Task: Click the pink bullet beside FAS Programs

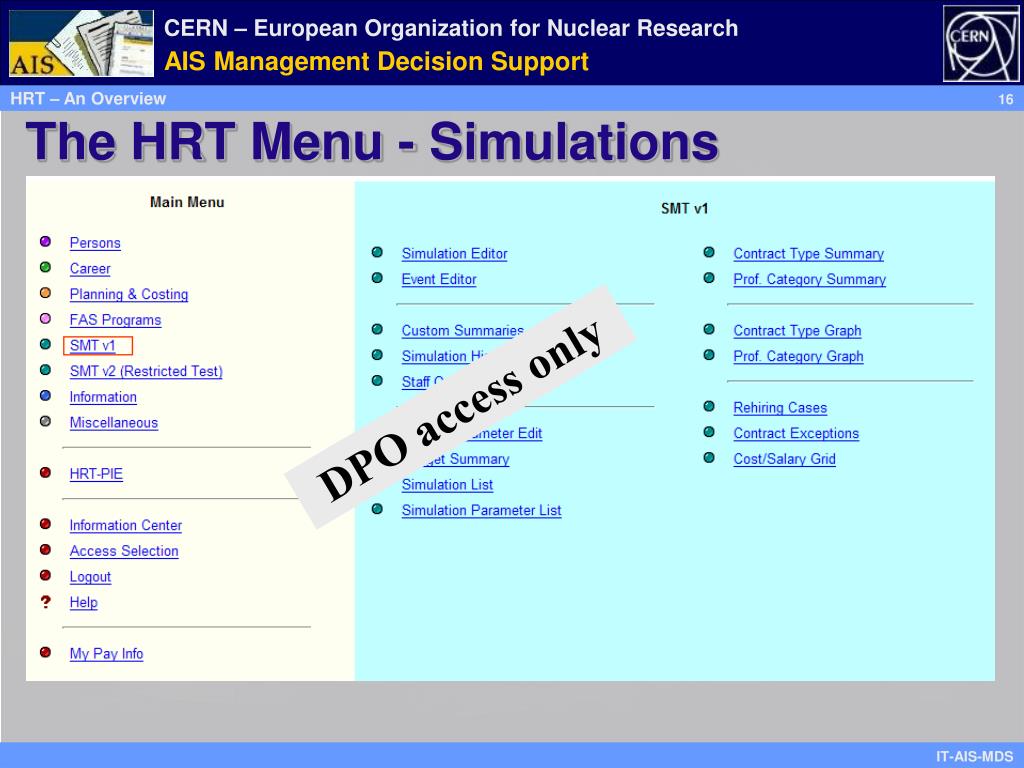Action: [45, 319]
